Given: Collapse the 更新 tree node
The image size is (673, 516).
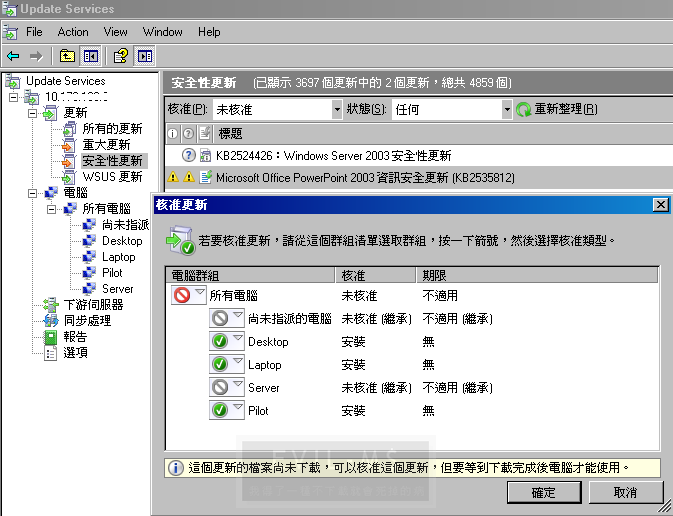Looking at the screenshot, I should (32, 113).
